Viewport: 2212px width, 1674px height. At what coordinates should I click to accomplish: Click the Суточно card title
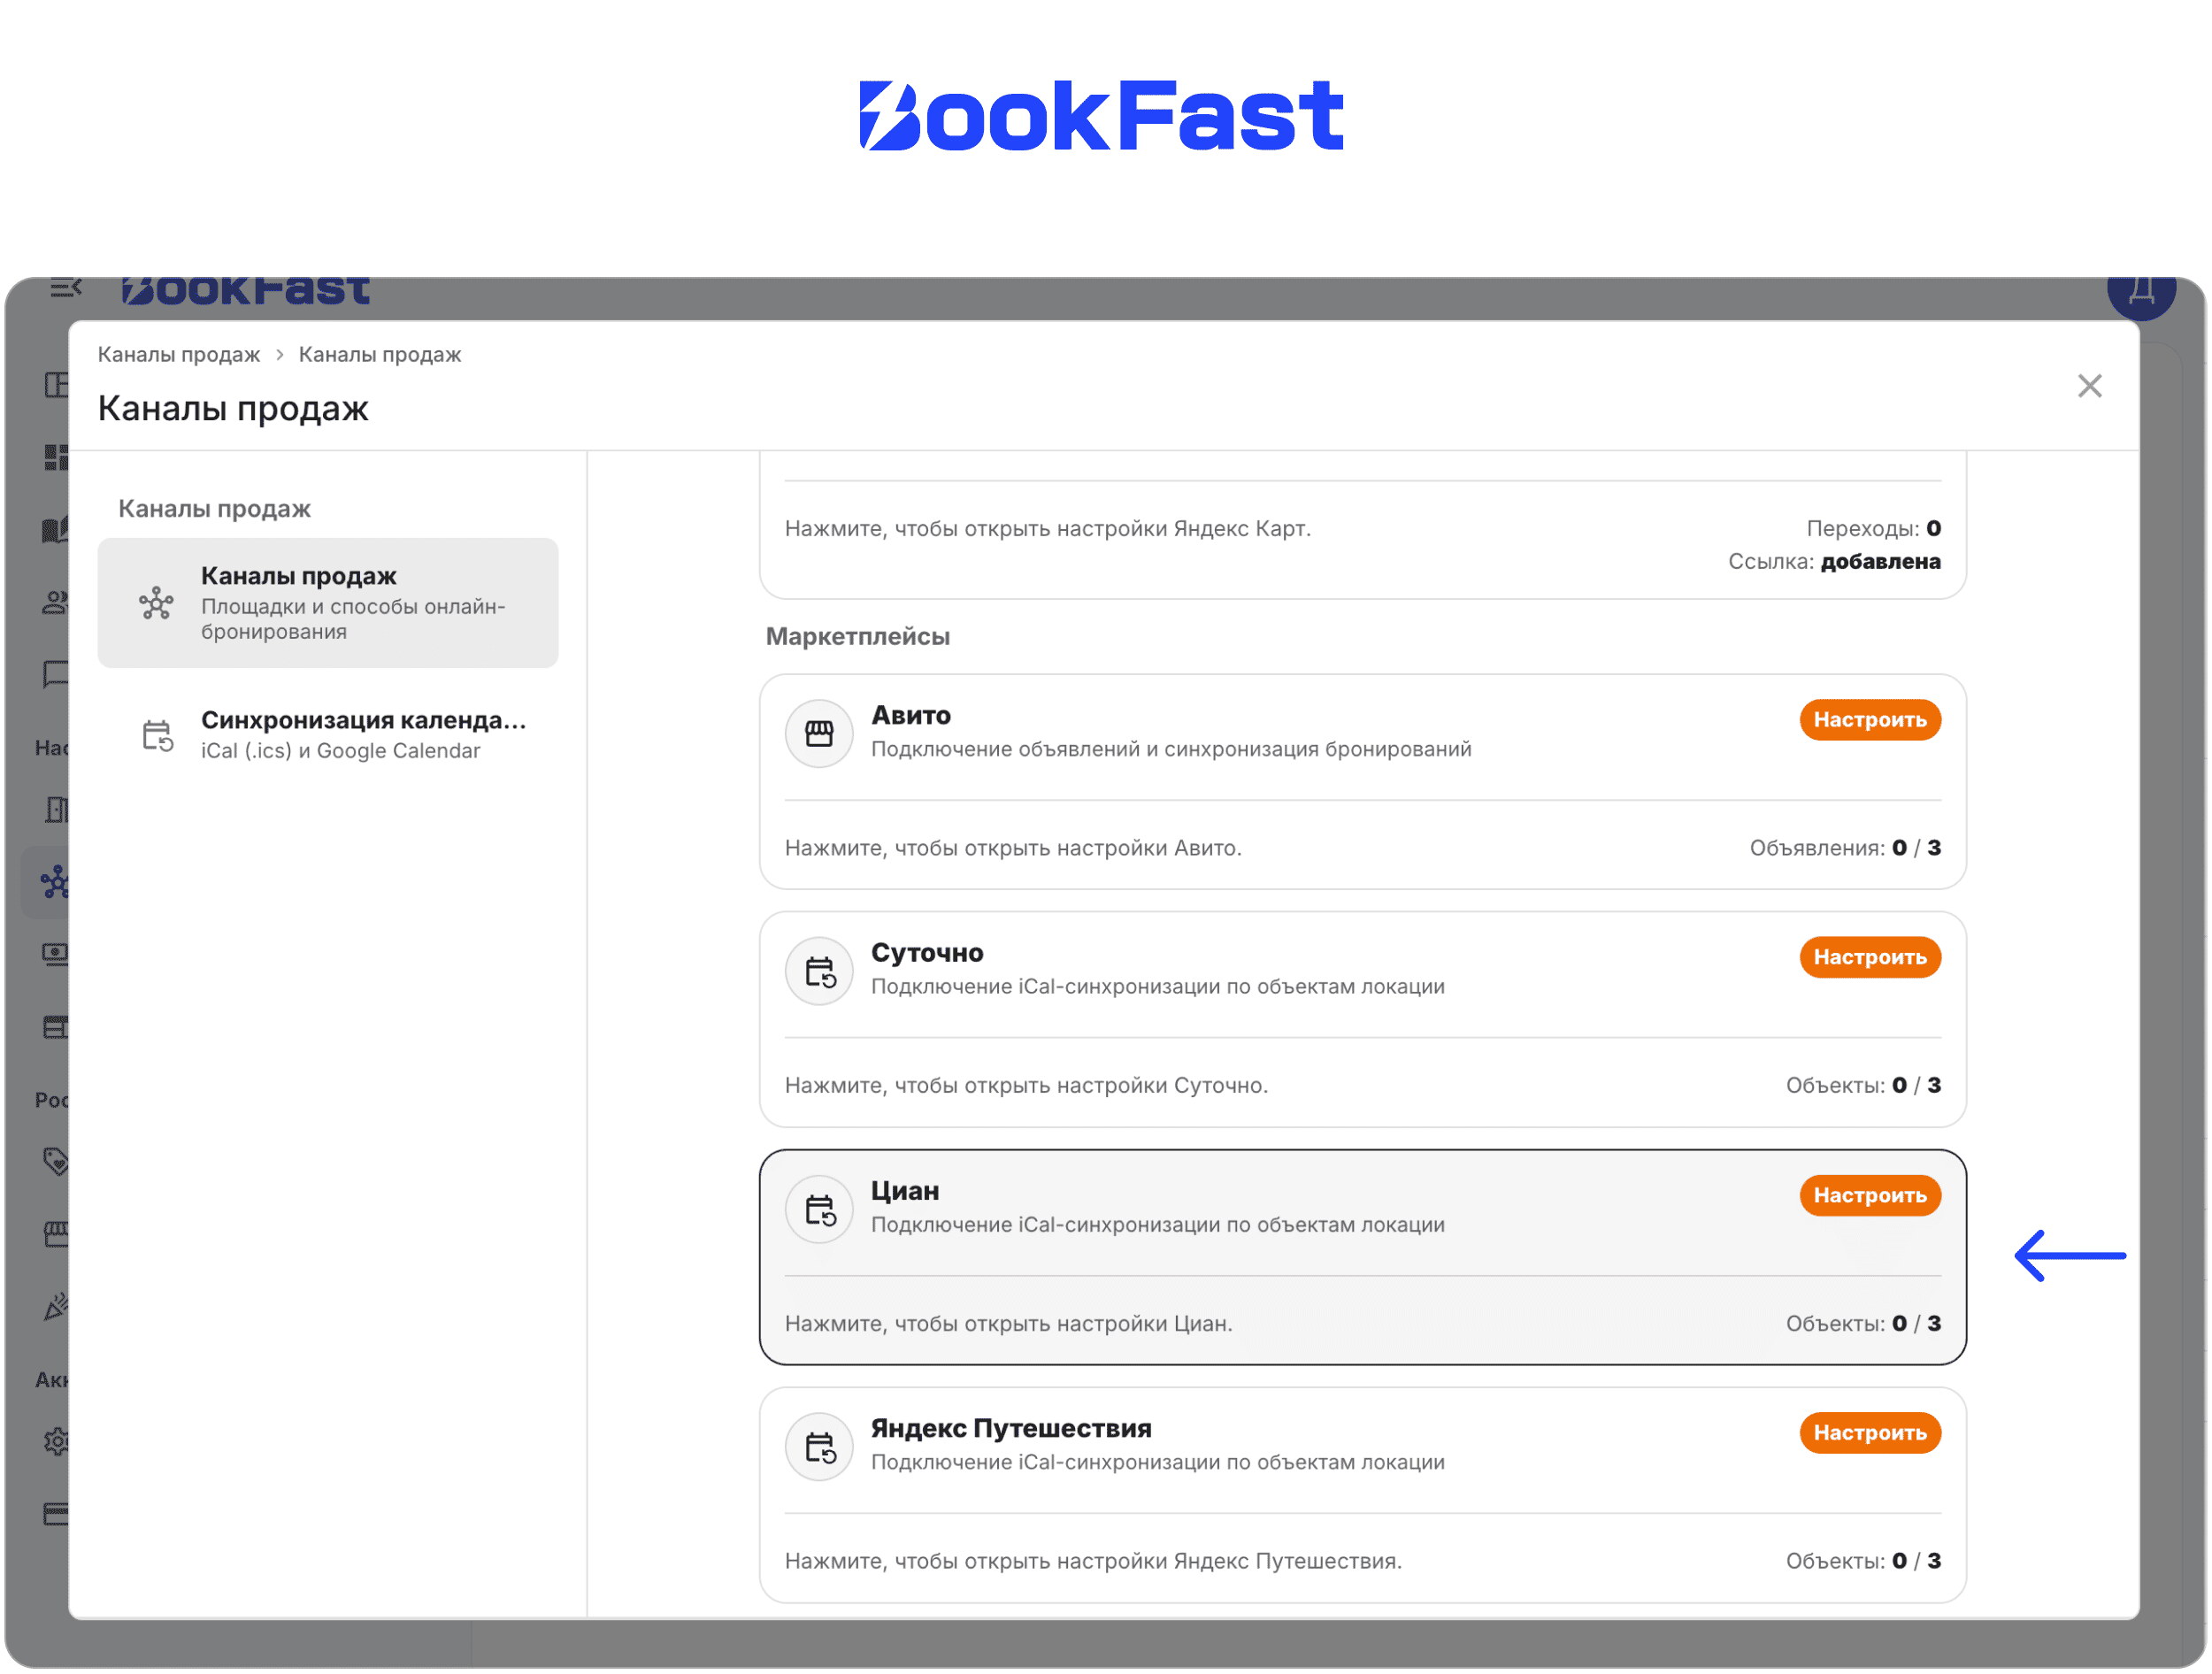click(927, 953)
